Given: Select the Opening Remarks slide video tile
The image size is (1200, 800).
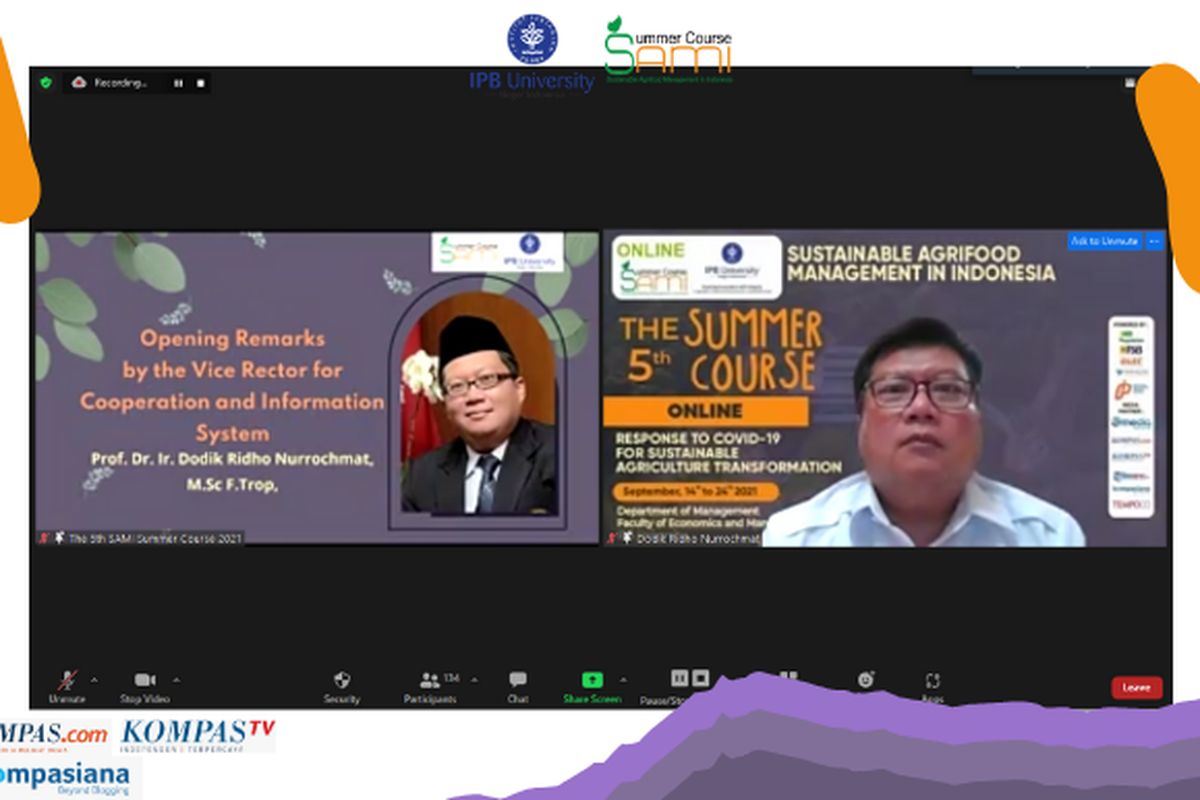Looking at the screenshot, I should click(x=317, y=388).
